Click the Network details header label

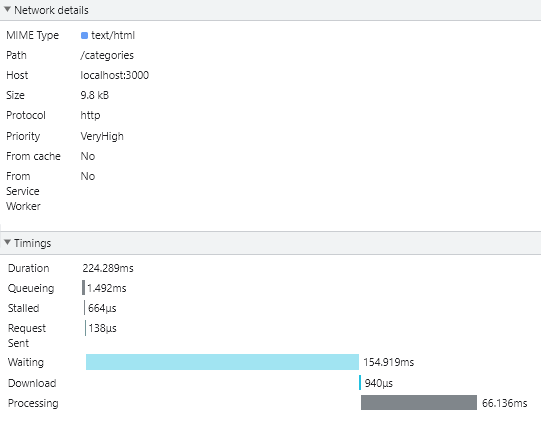pyautogui.click(x=51, y=10)
